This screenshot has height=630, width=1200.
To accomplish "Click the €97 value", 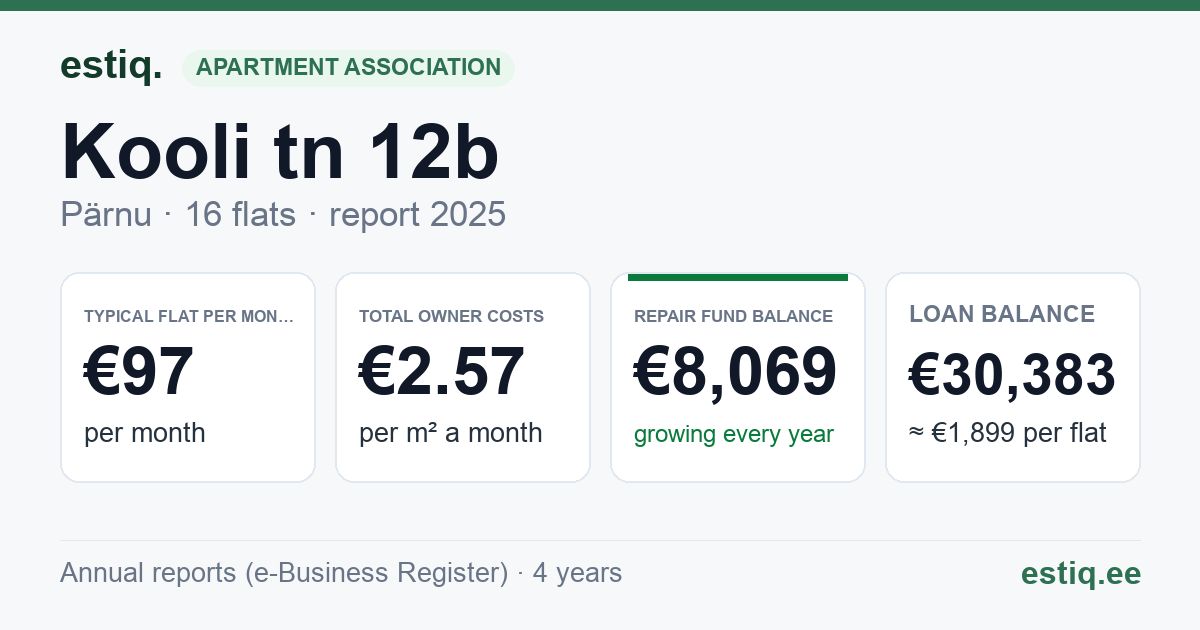I will tap(139, 372).
